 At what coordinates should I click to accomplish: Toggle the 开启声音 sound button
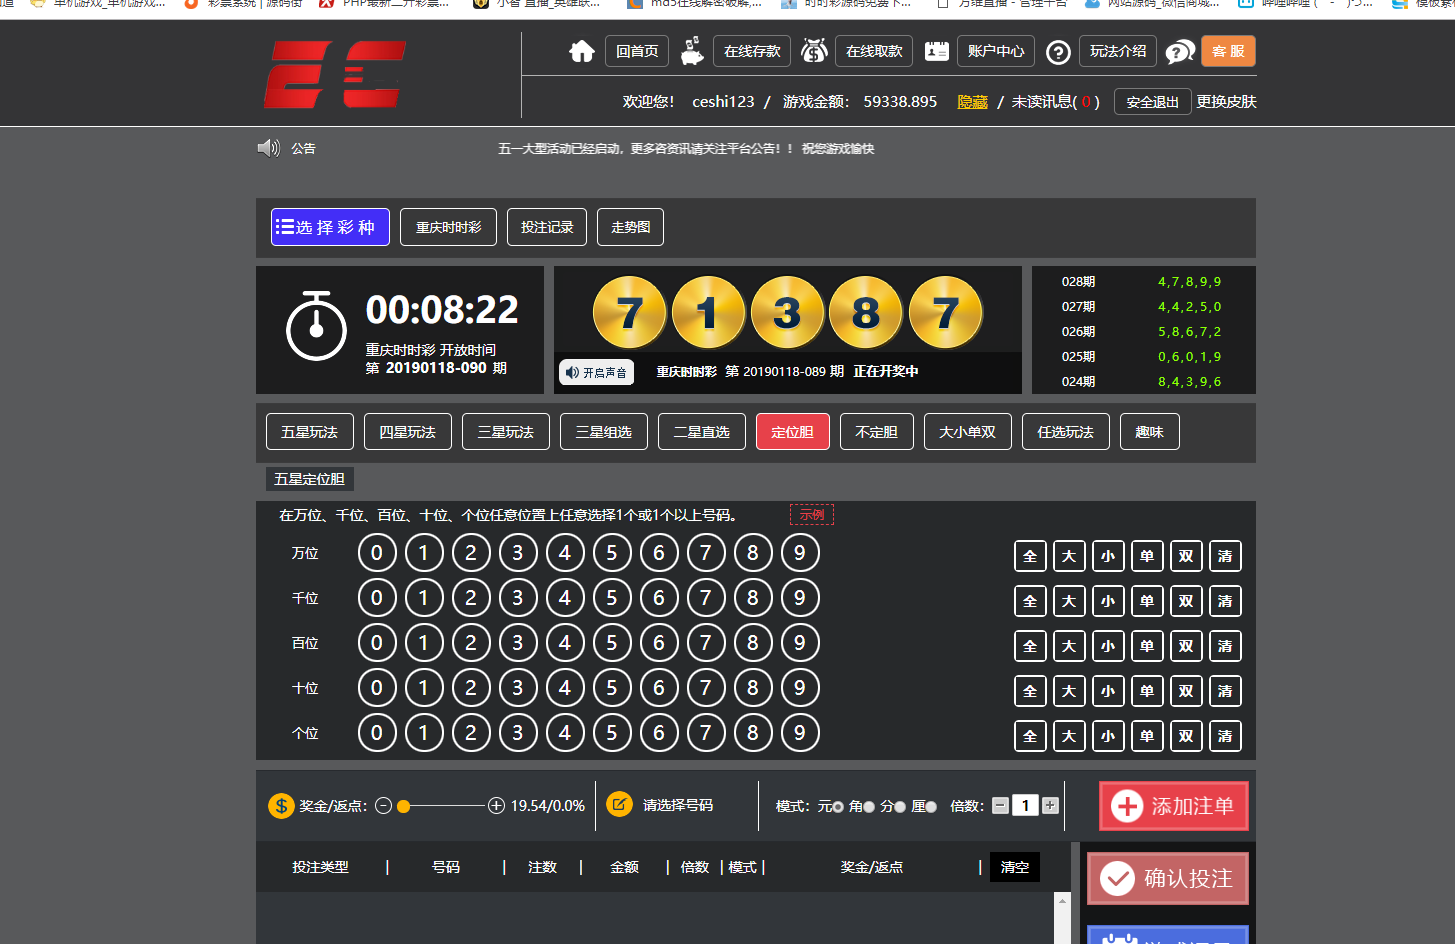tap(596, 372)
